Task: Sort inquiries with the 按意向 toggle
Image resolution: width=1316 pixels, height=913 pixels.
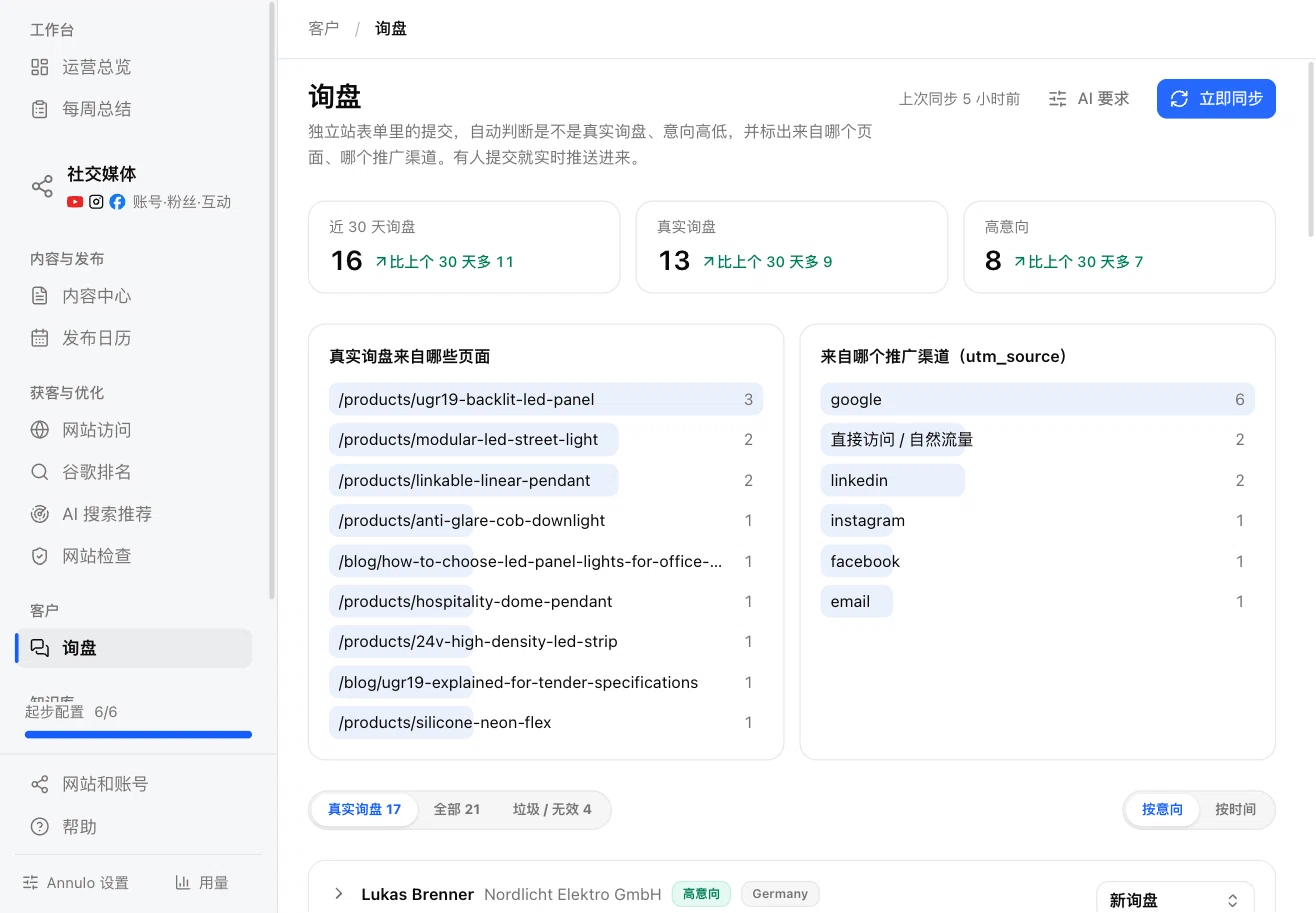Action: [x=1162, y=809]
